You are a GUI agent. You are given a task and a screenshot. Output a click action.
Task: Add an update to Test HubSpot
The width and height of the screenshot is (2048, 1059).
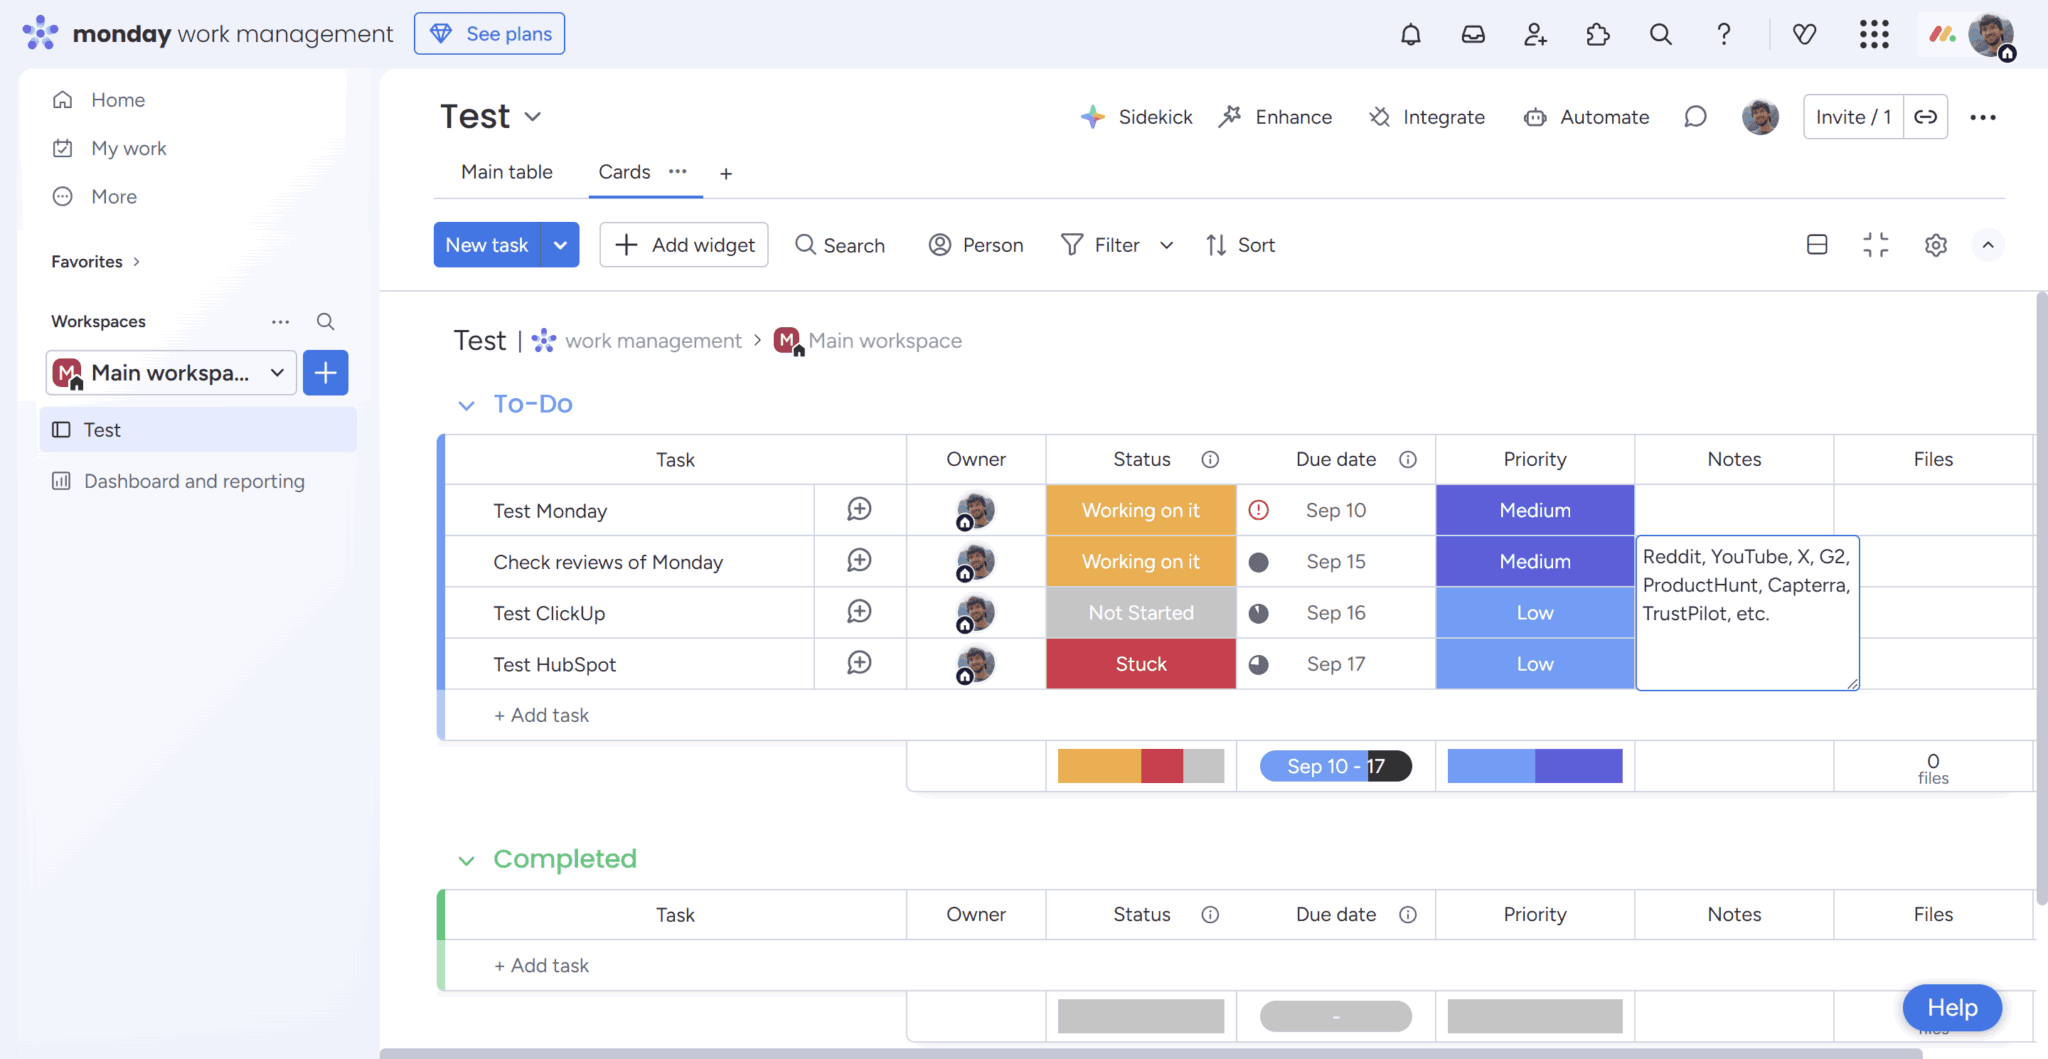click(x=859, y=663)
